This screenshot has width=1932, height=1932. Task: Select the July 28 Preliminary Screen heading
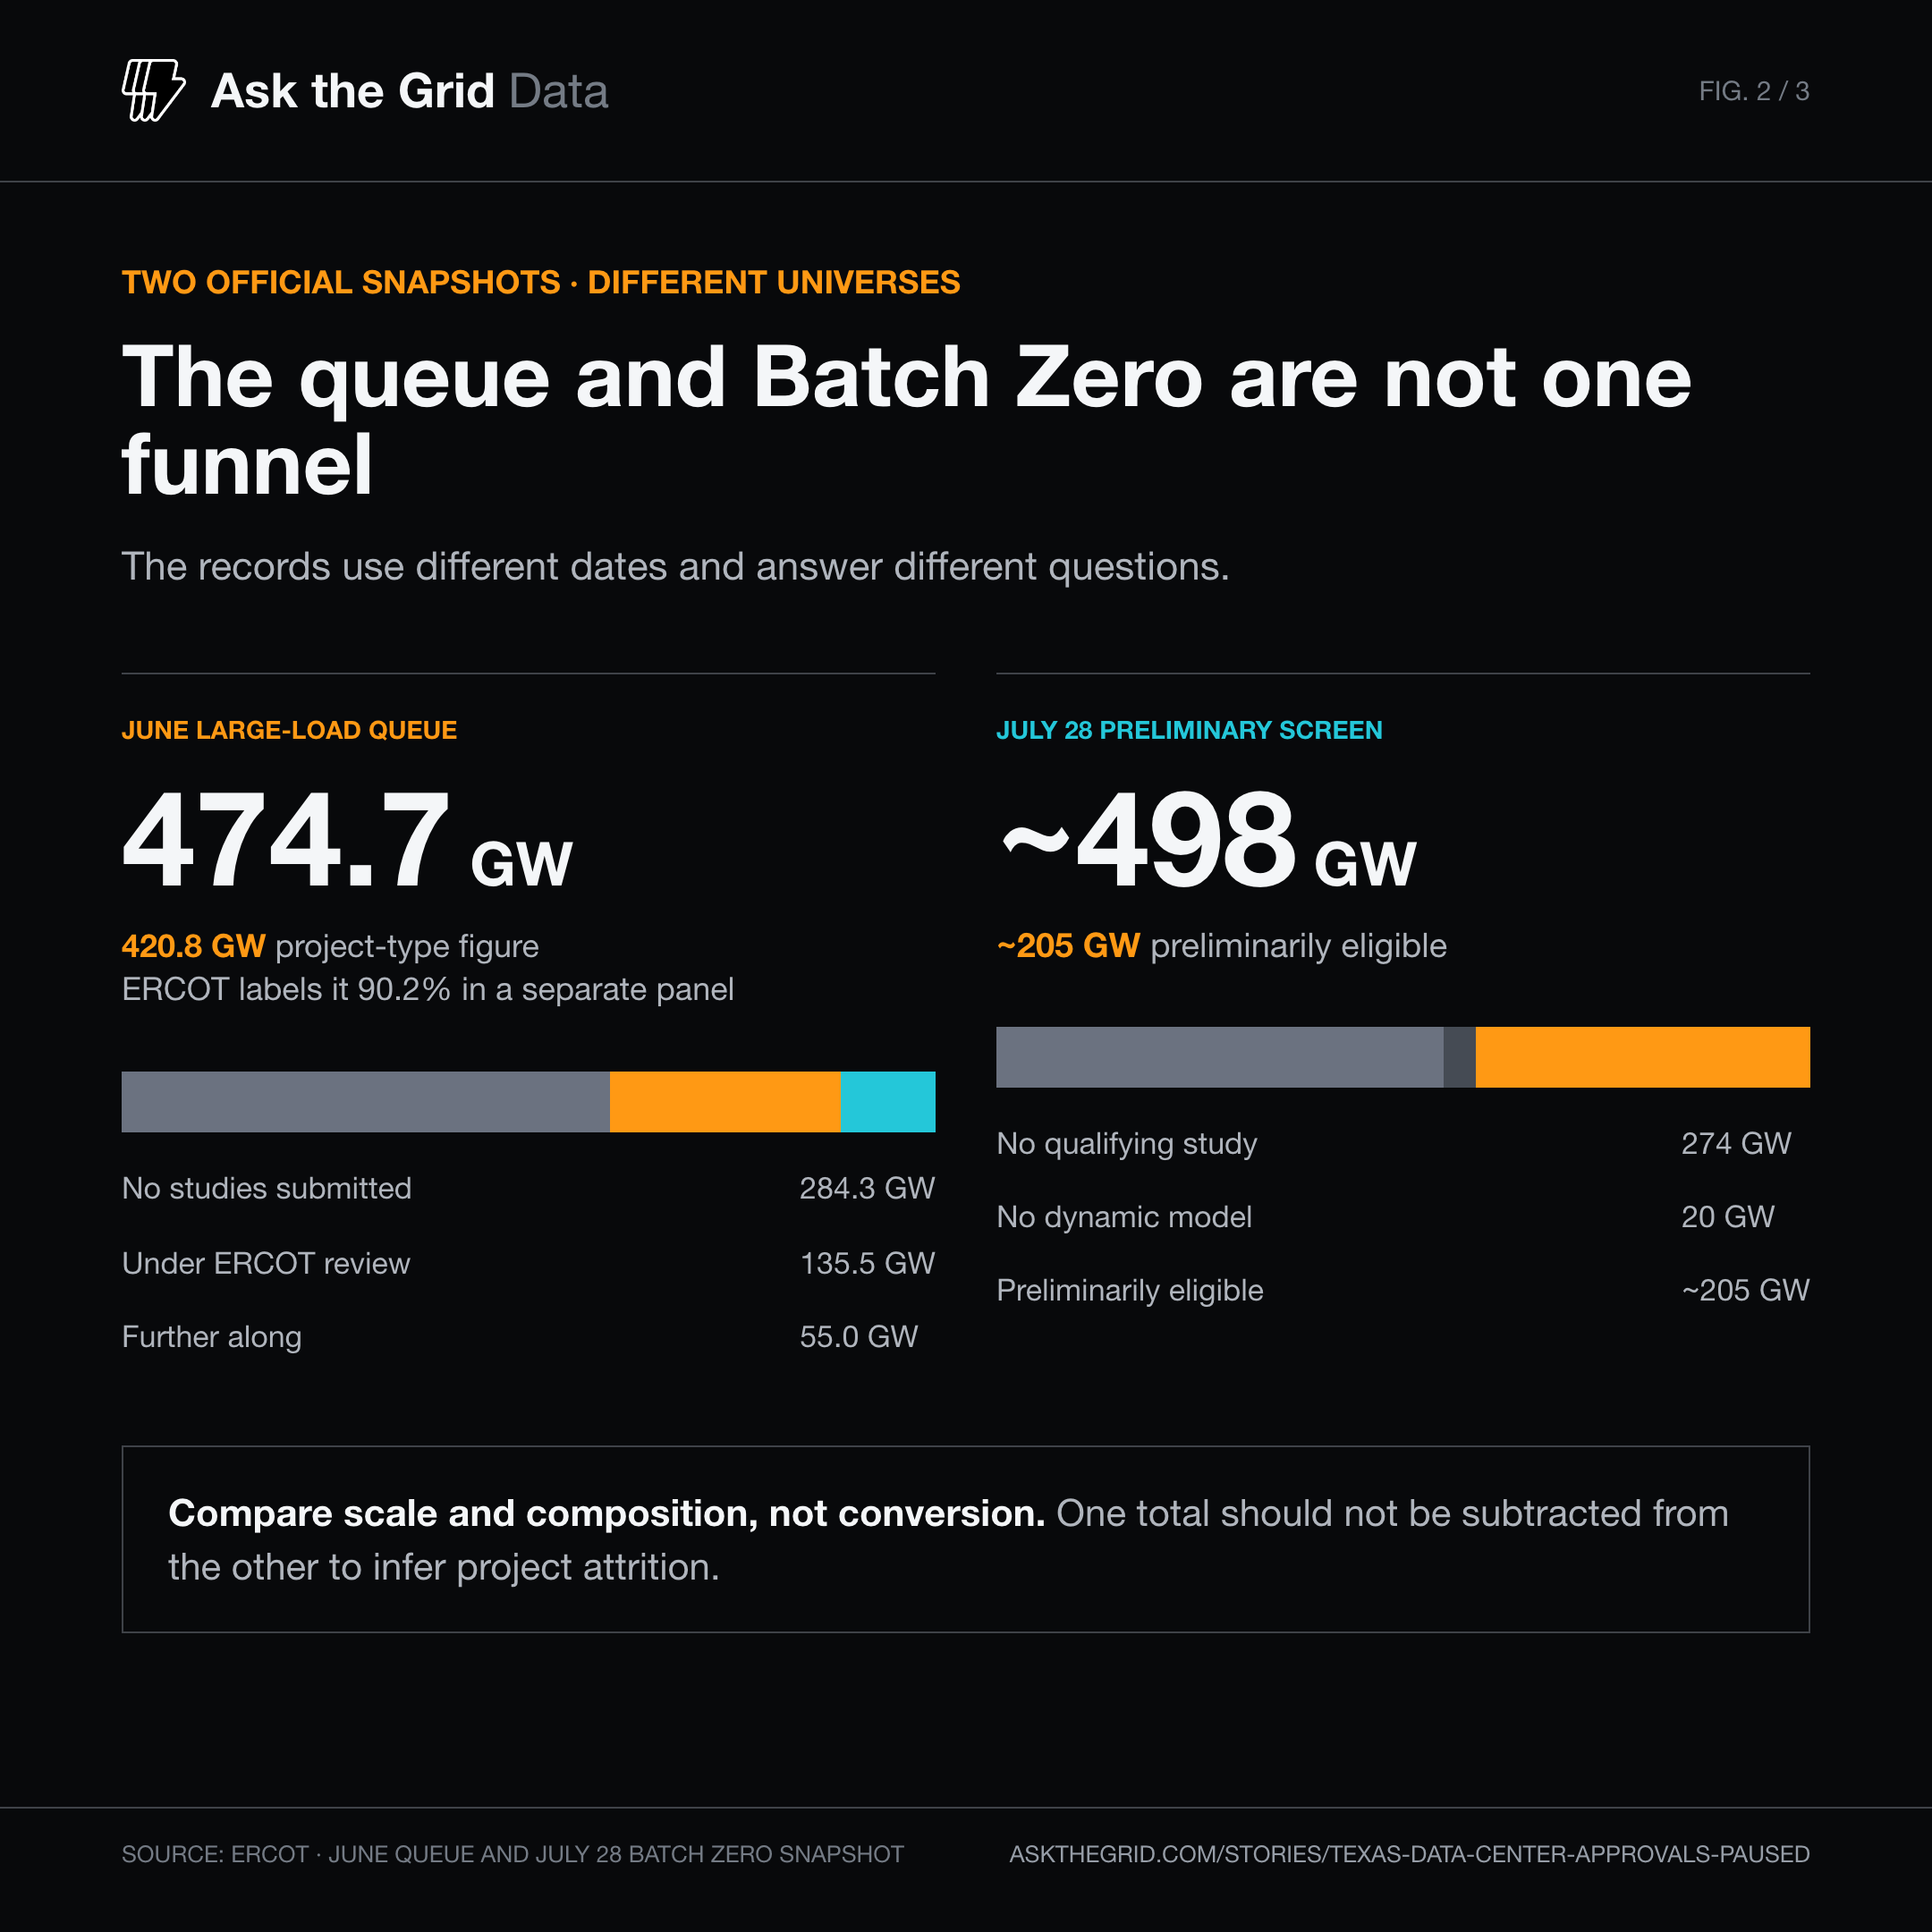pyautogui.click(x=1189, y=730)
